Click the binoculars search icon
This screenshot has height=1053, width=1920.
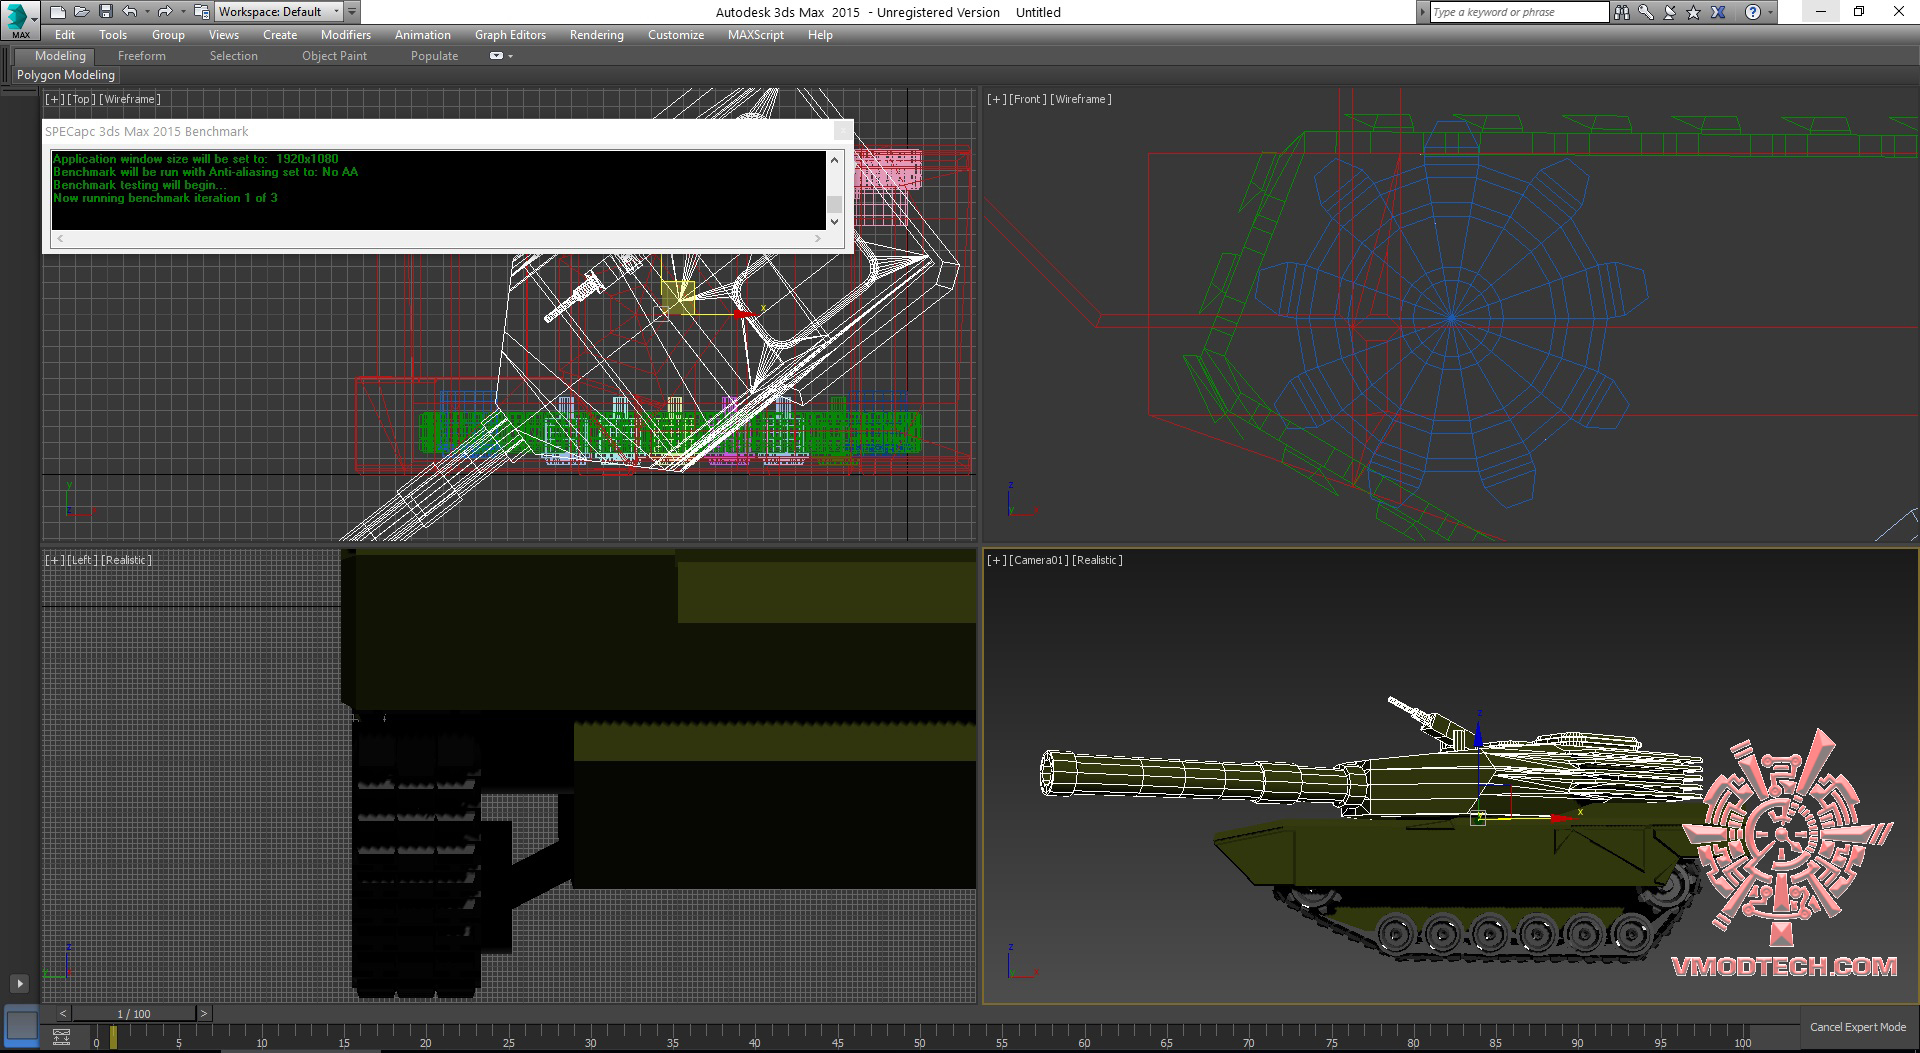point(1621,12)
